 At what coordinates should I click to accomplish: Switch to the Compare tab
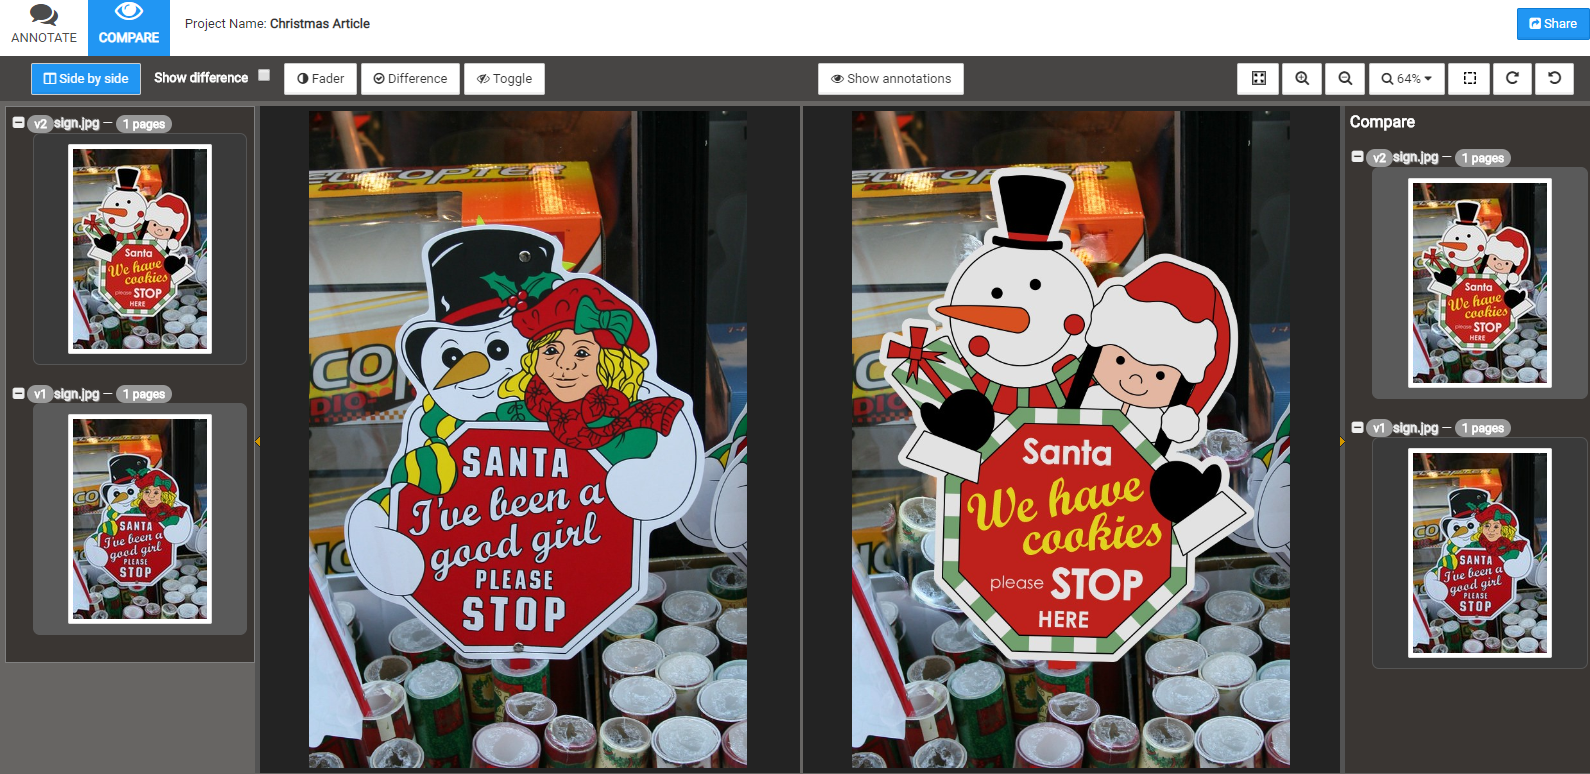click(x=129, y=27)
